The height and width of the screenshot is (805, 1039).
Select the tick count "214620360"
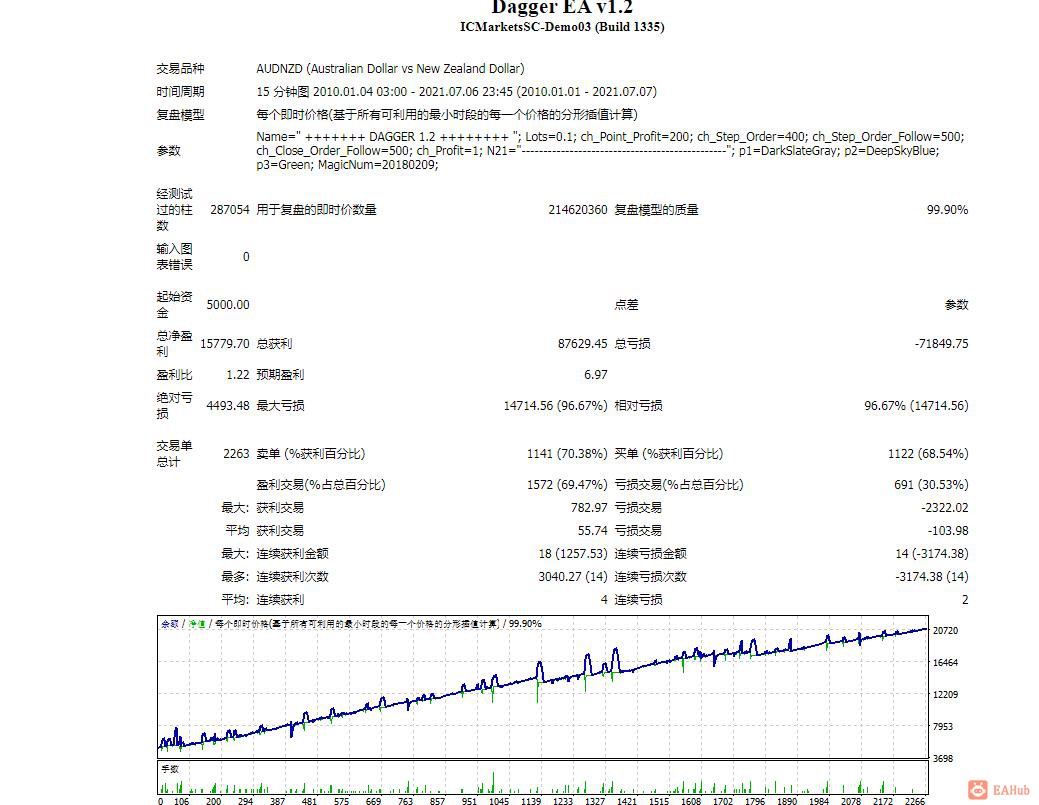(577, 209)
